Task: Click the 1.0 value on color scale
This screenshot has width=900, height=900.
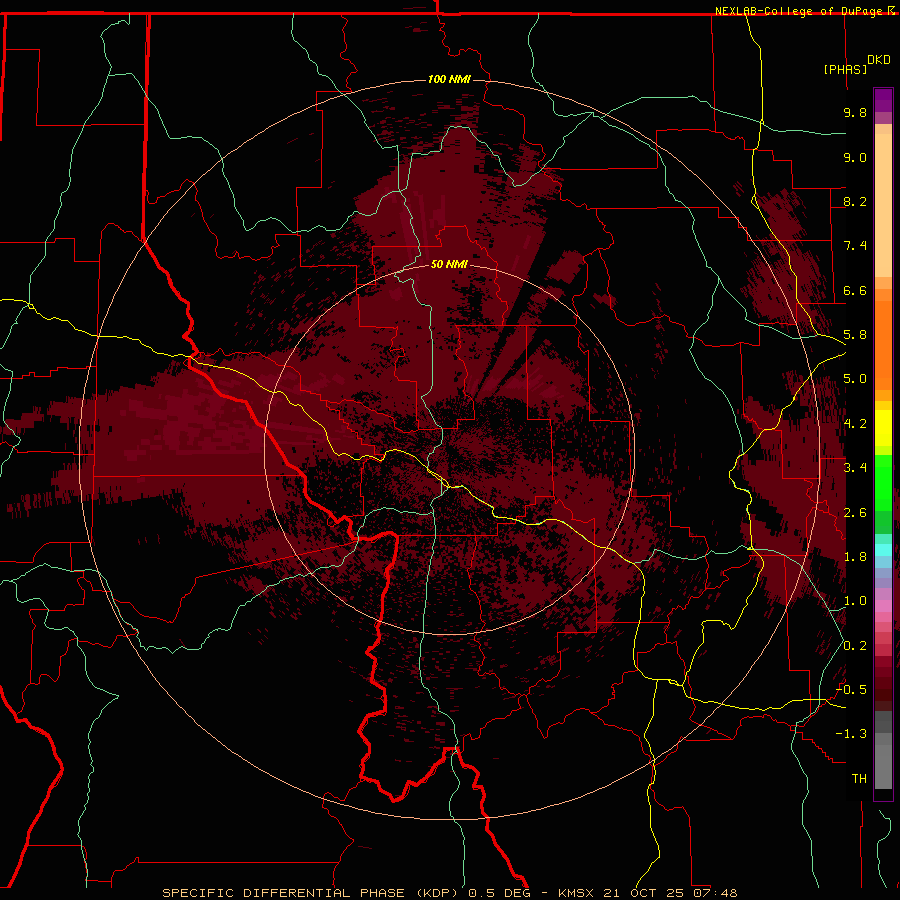Action: (855, 601)
